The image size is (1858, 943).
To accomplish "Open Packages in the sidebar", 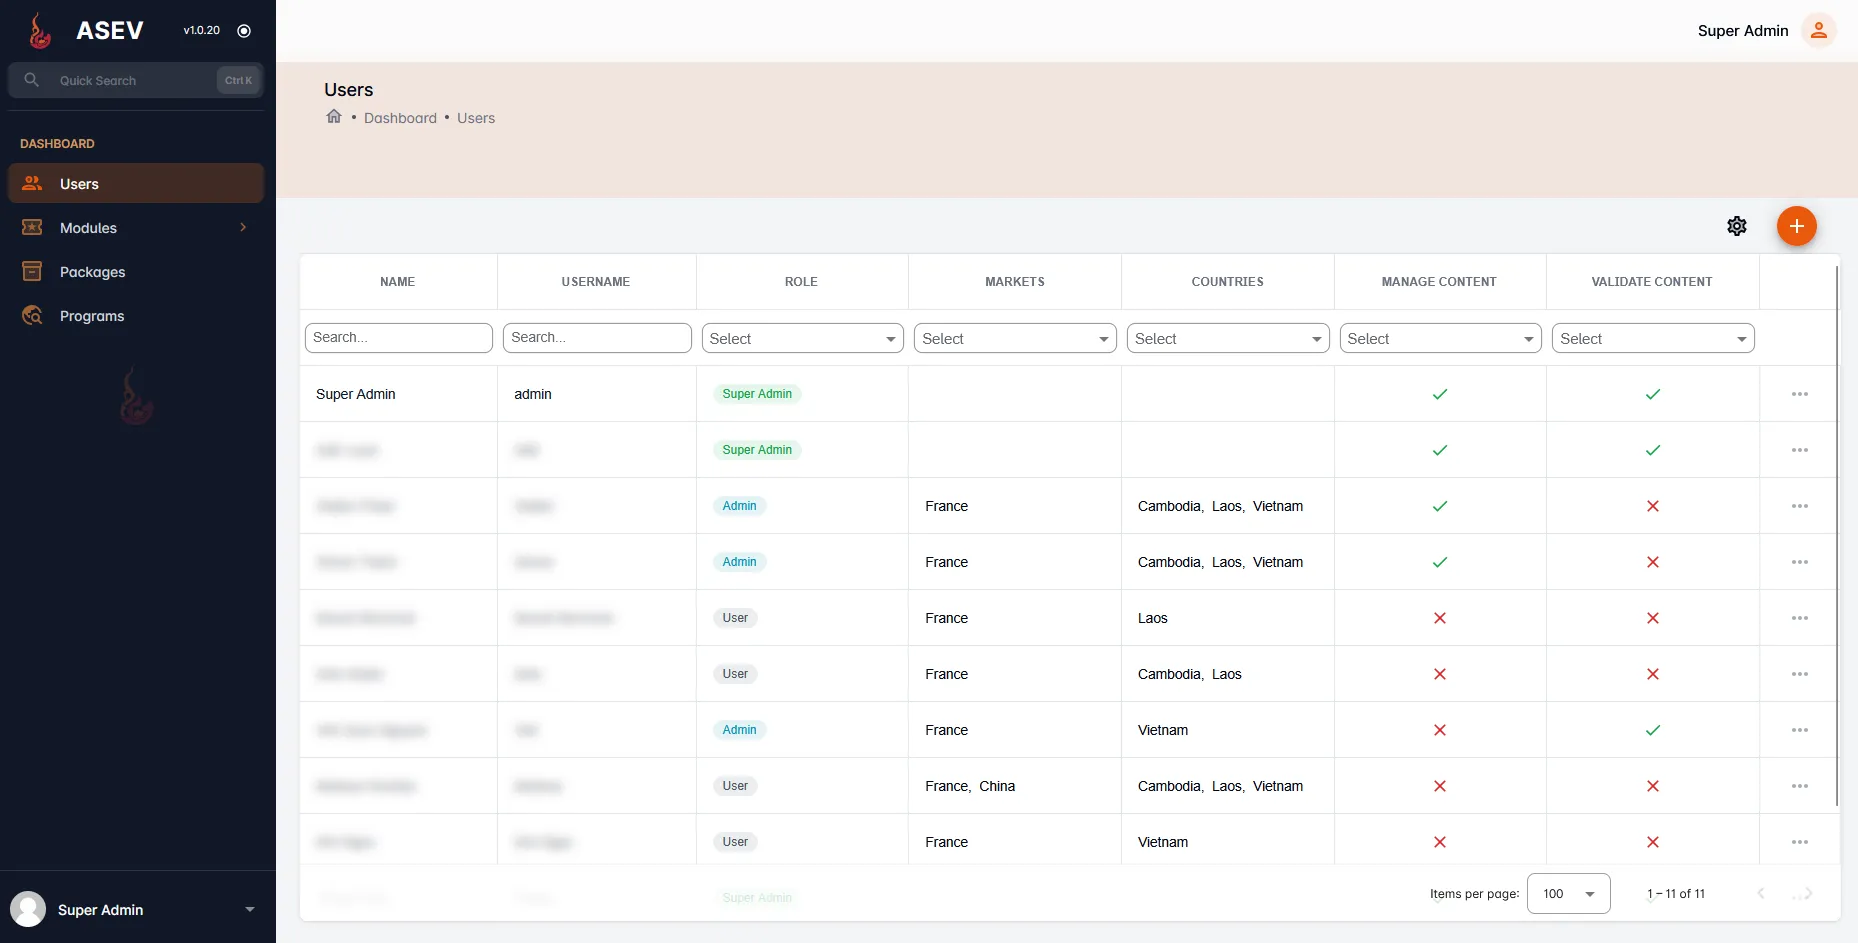I will coord(136,272).
